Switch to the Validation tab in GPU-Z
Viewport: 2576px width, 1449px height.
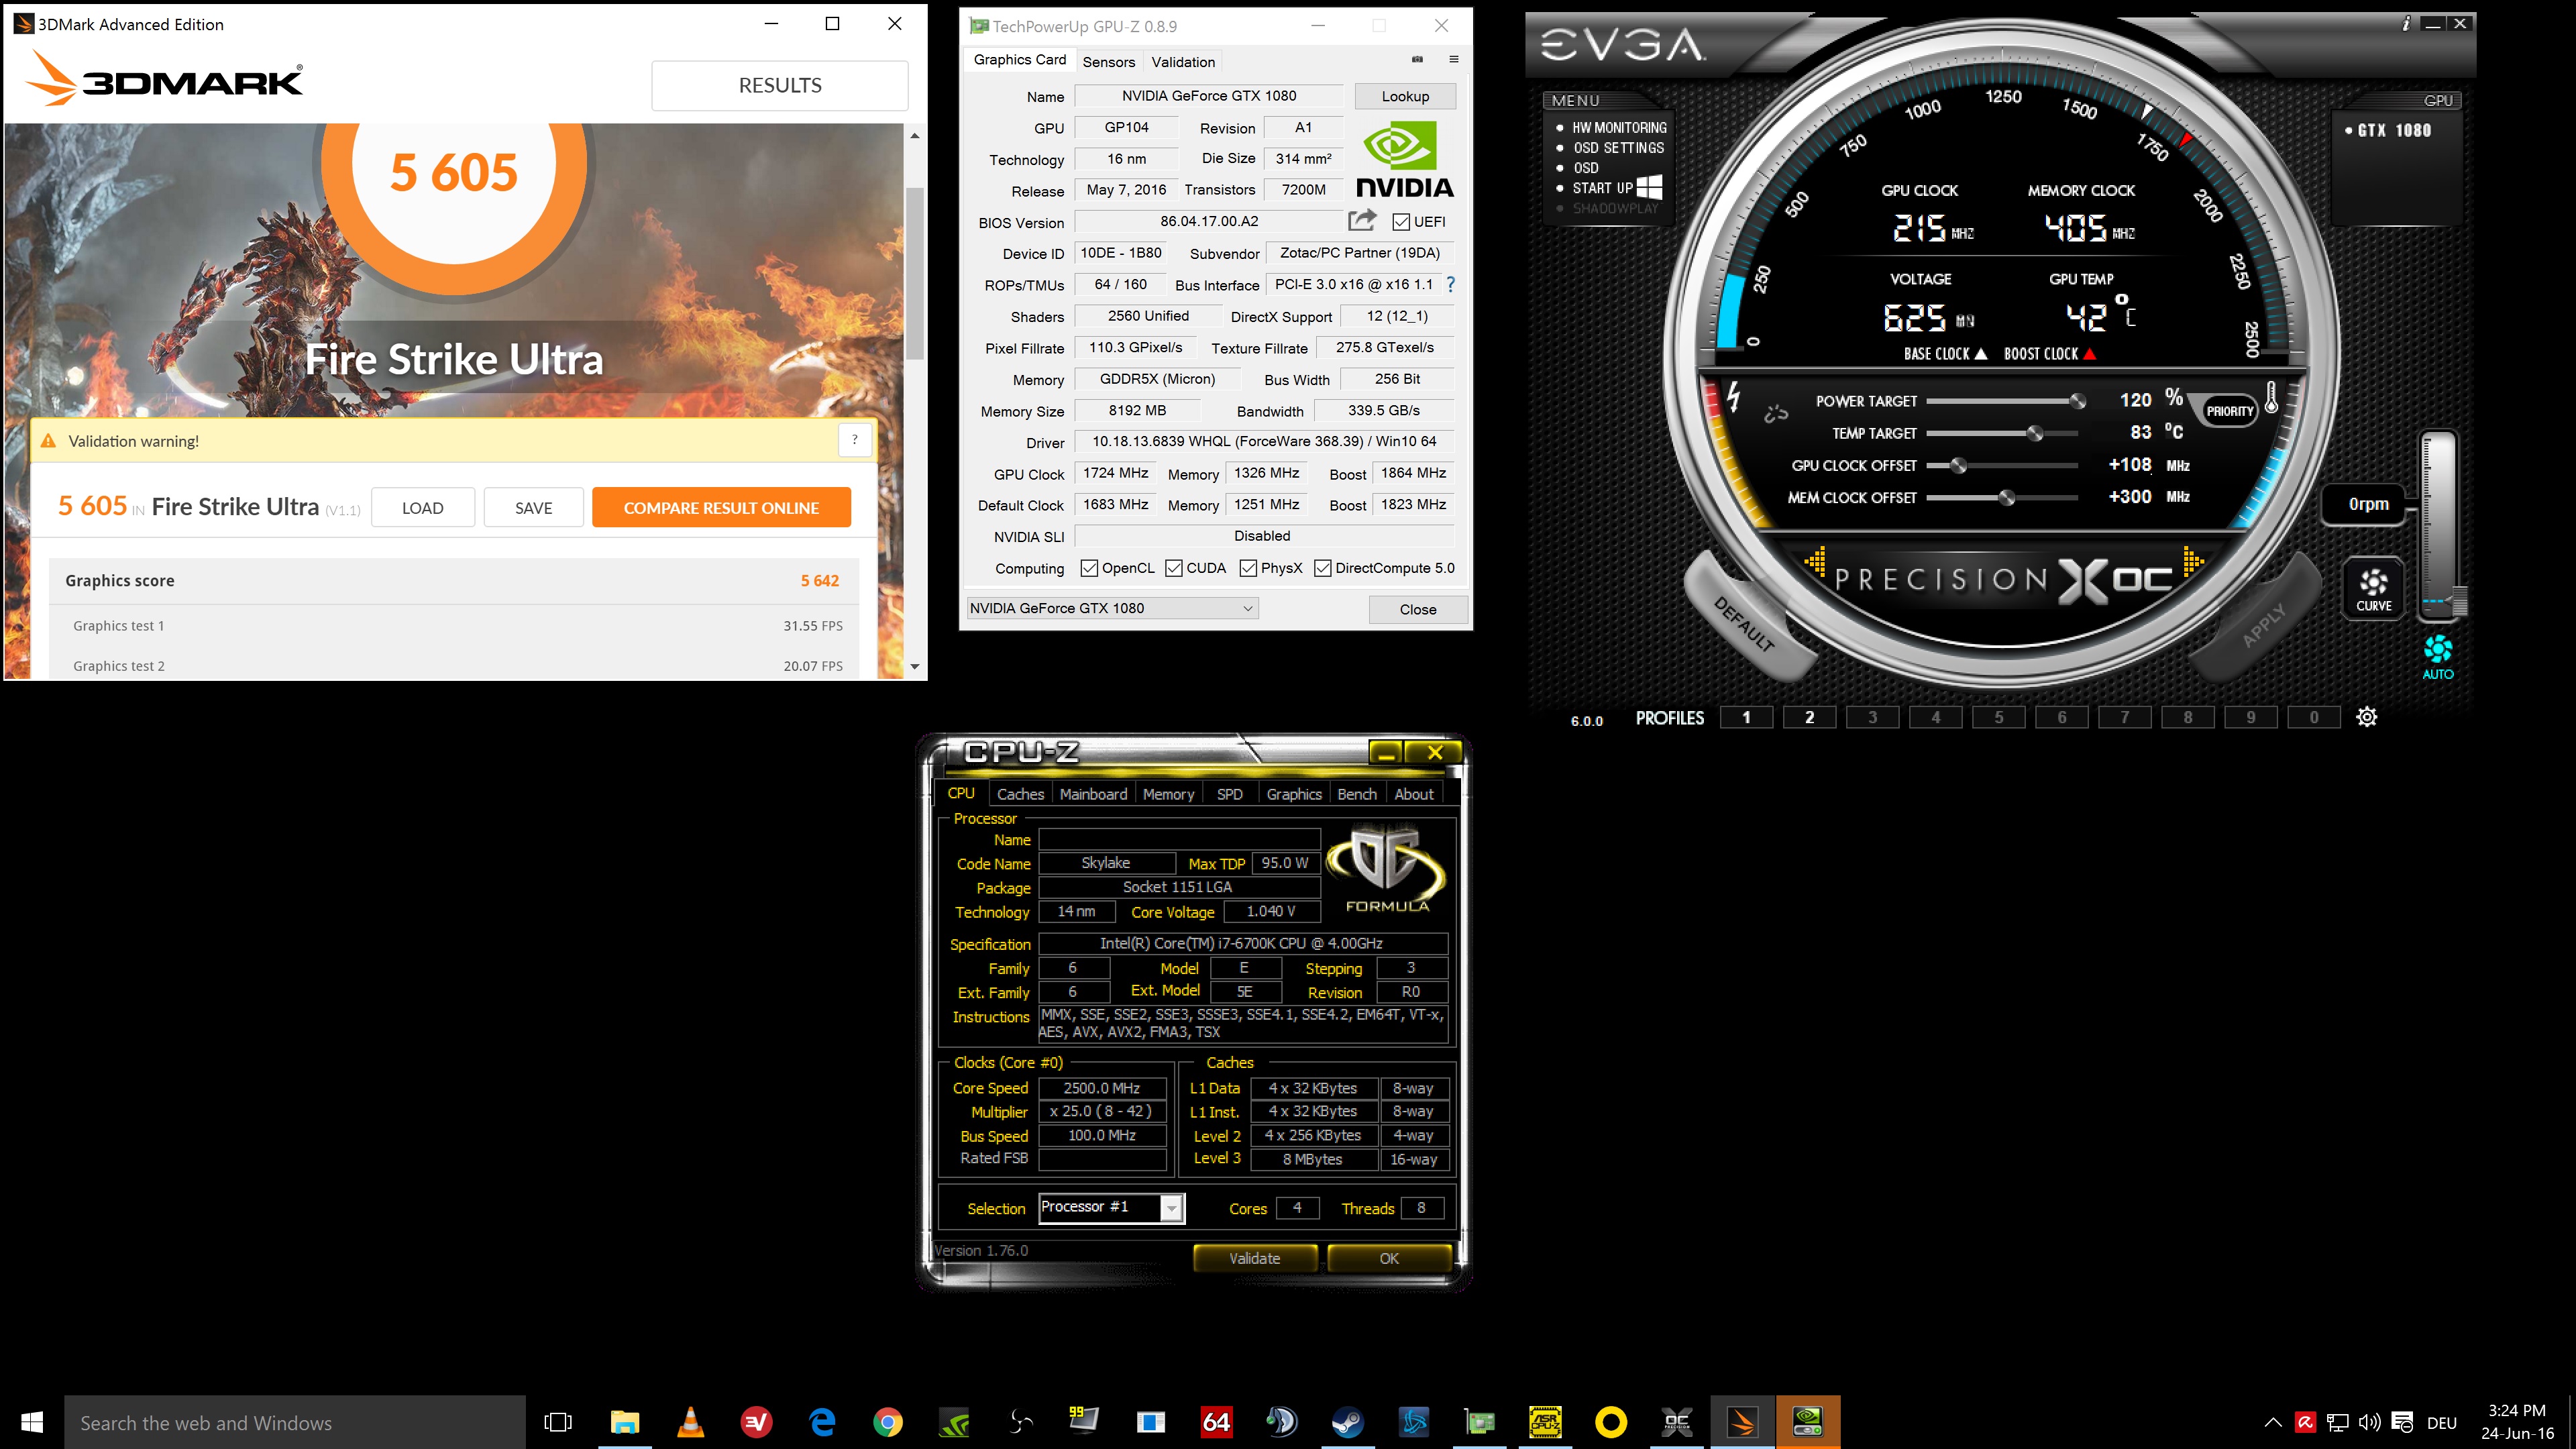pos(1183,62)
